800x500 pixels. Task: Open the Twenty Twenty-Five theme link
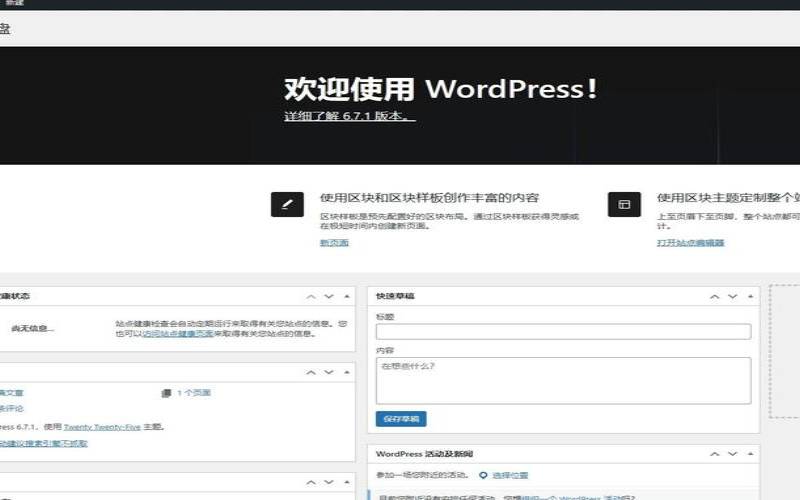pyautogui.click(x=101, y=426)
